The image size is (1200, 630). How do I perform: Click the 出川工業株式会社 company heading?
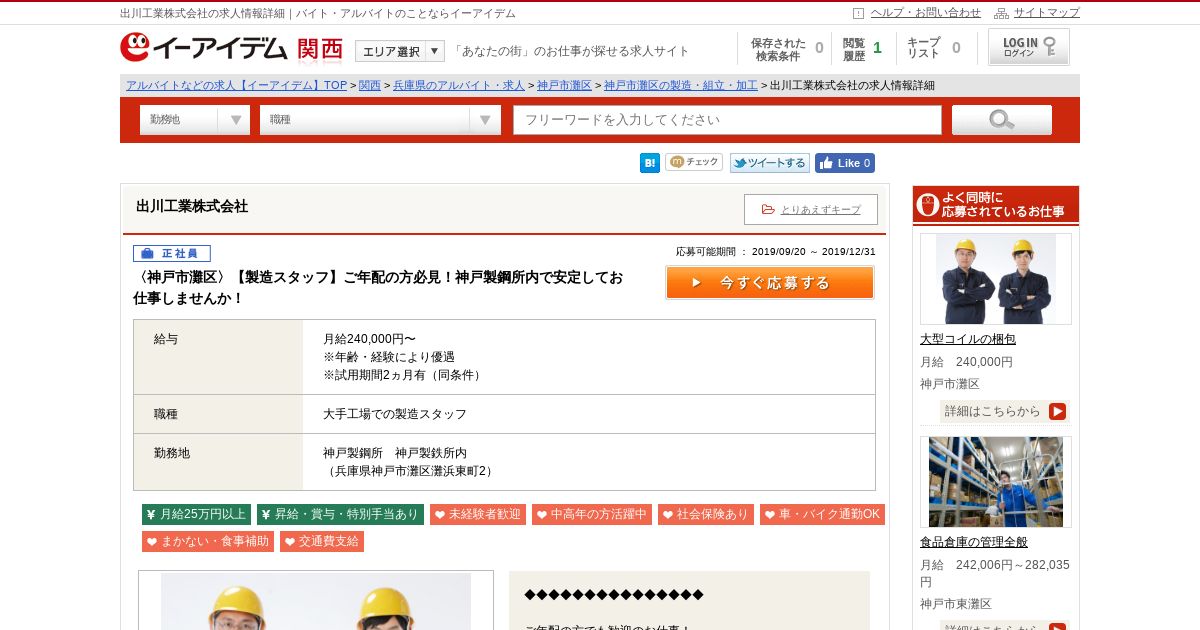(x=192, y=206)
